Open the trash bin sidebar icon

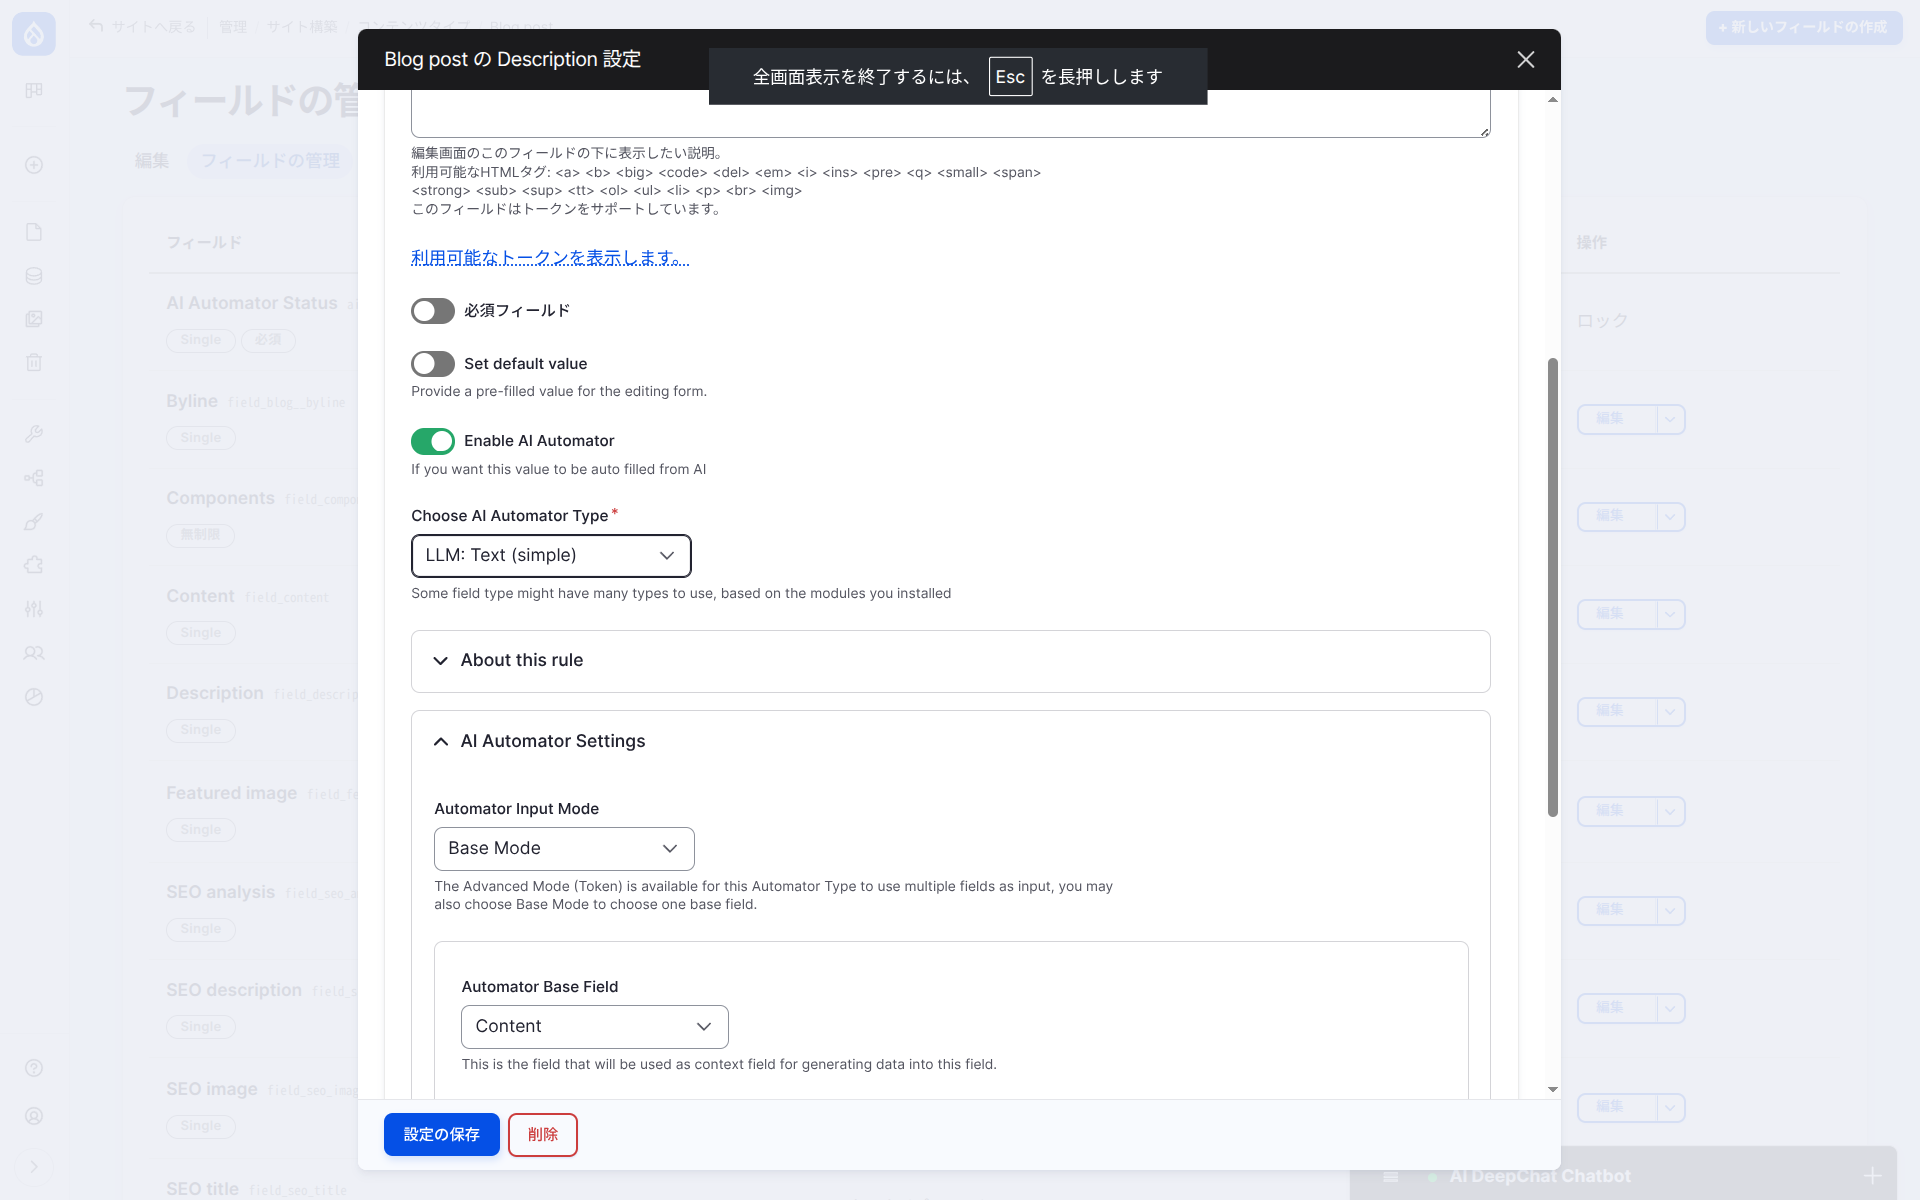(34, 363)
